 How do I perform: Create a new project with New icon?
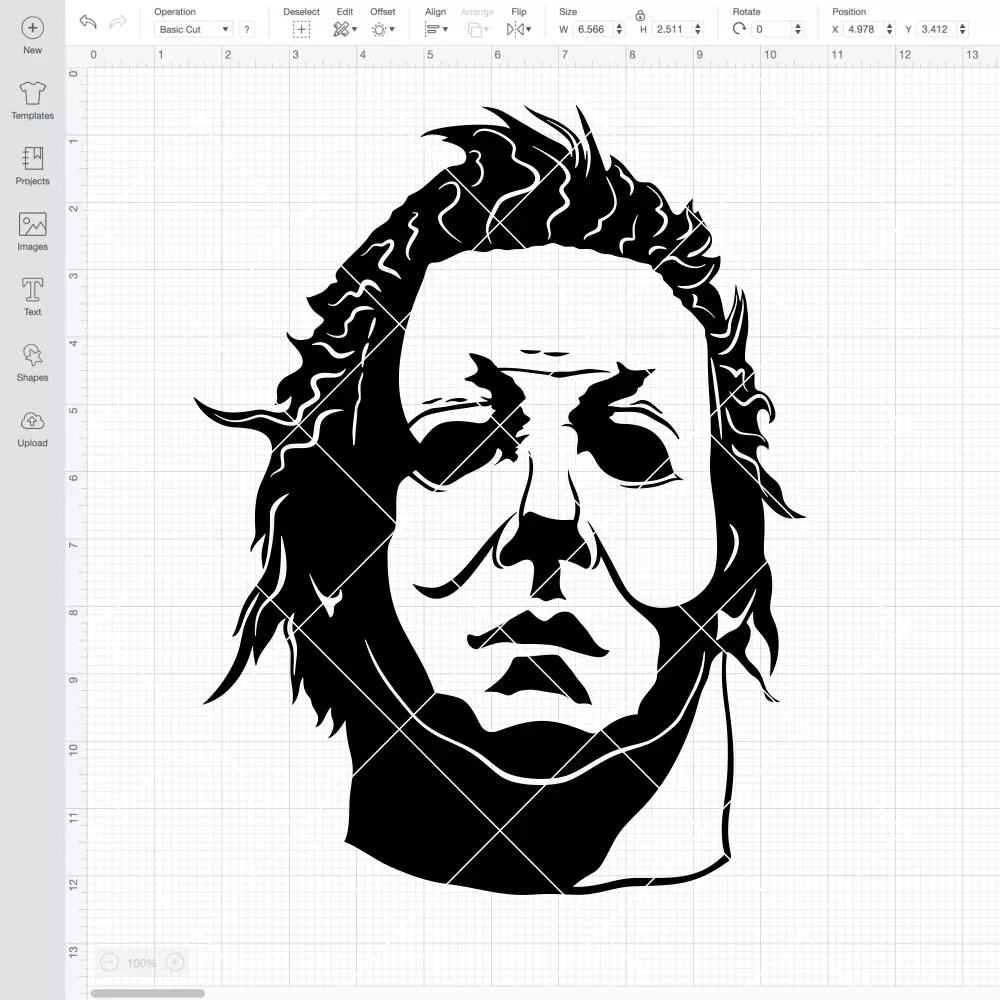[x=33, y=28]
